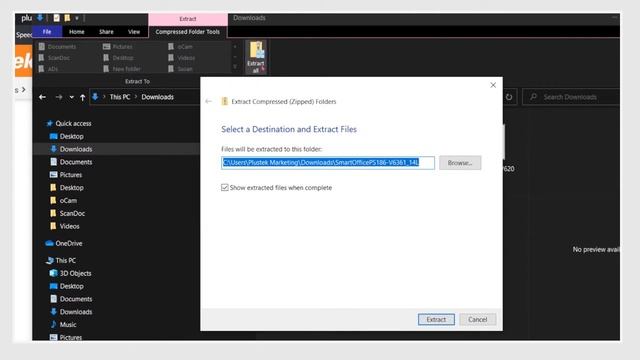Select OneDrive in the navigation pane
The height and width of the screenshot is (360, 640).
click(69, 243)
